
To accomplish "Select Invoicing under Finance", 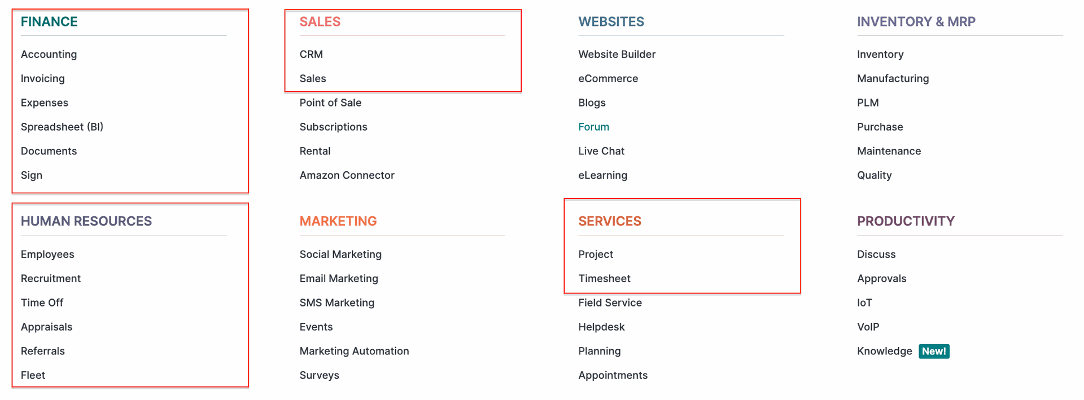I will pyautogui.click(x=43, y=79).
